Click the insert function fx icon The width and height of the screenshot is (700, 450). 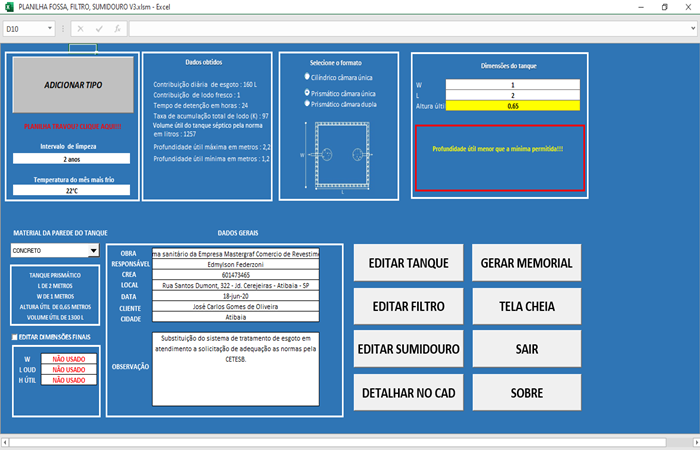(117, 29)
